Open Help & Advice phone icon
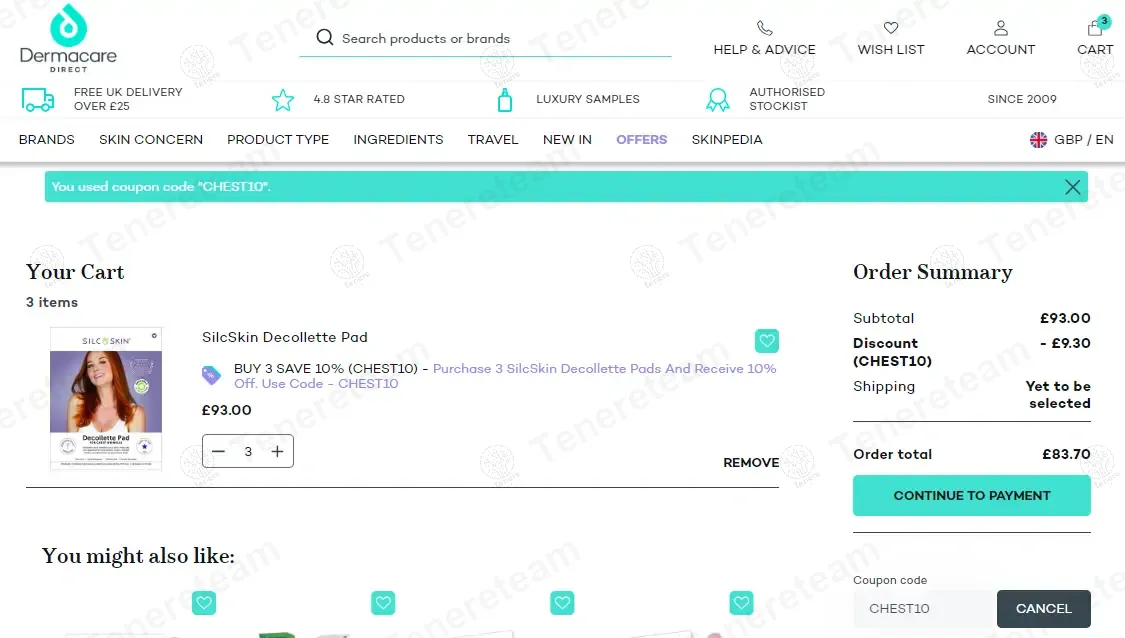1125x638 pixels. point(764,28)
